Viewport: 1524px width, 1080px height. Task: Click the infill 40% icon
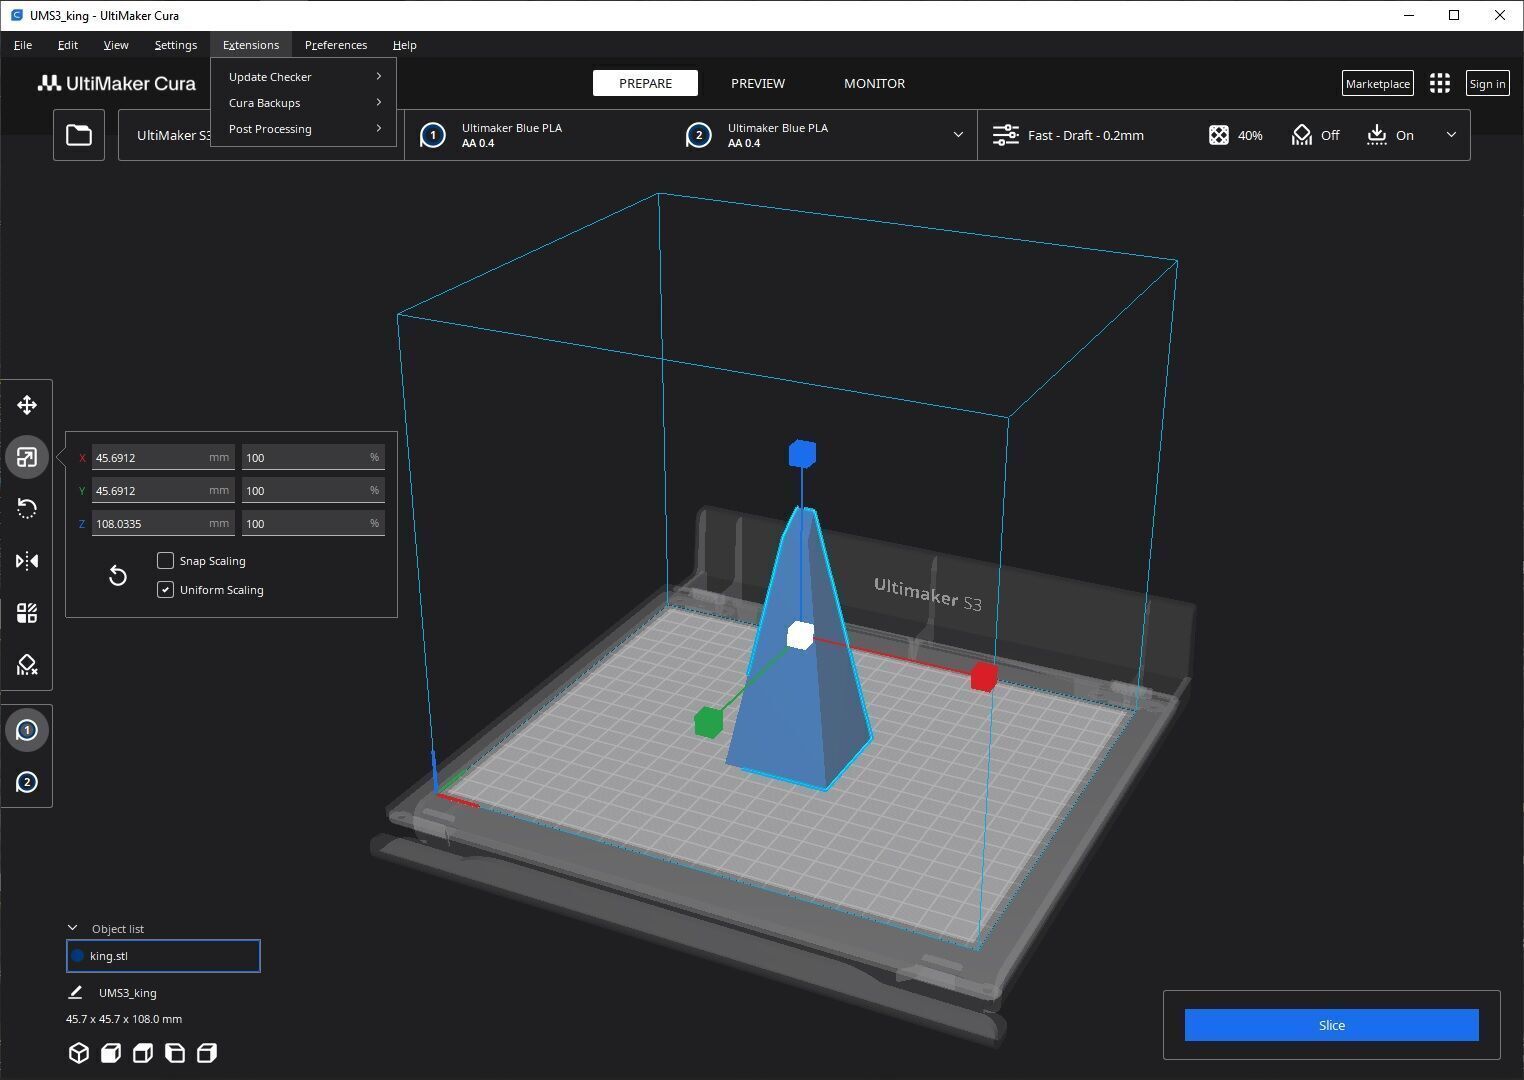click(1218, 135)
